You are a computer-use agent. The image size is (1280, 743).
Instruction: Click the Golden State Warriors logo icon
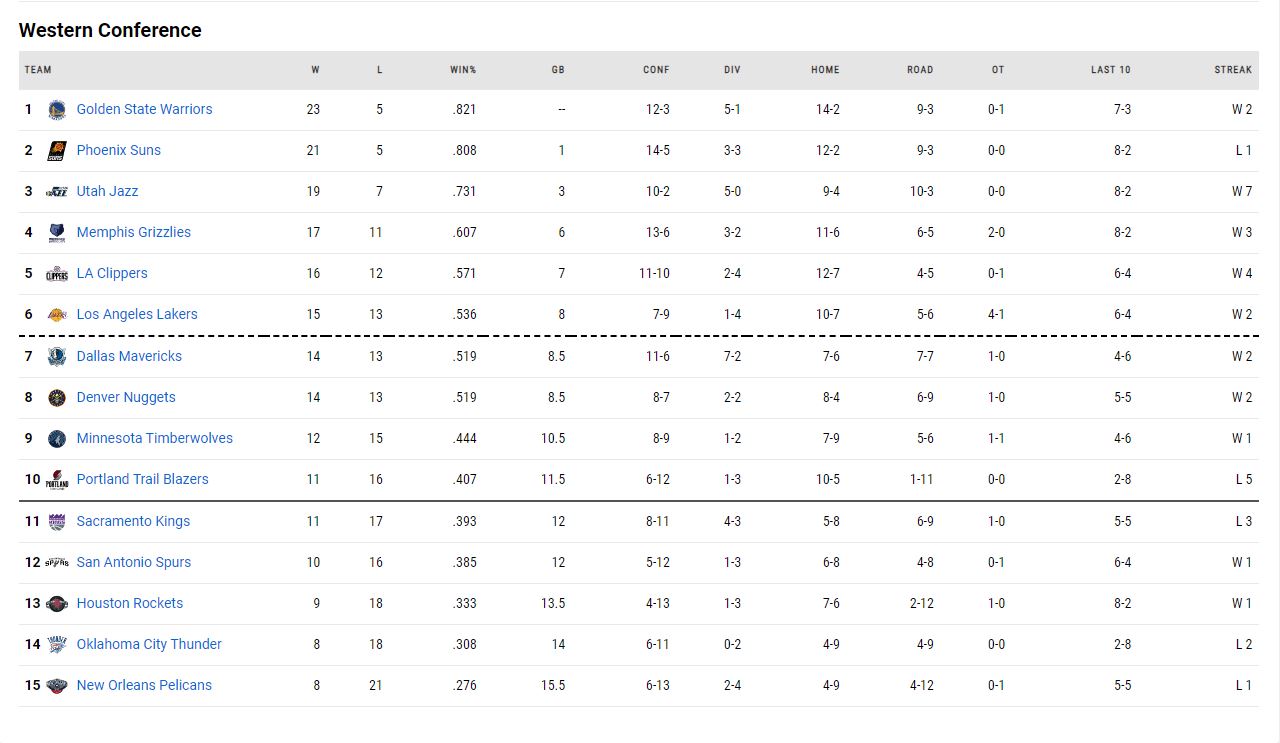coord(57,109)
